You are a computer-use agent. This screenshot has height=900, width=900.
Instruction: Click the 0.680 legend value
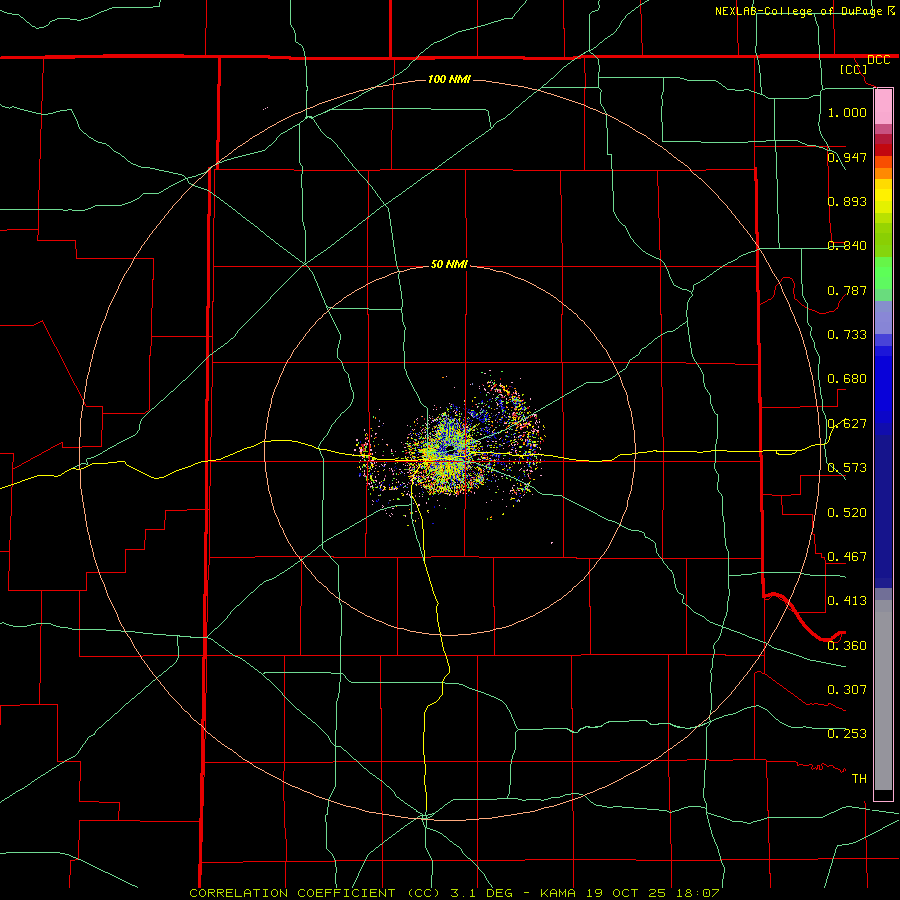point(847,379)
